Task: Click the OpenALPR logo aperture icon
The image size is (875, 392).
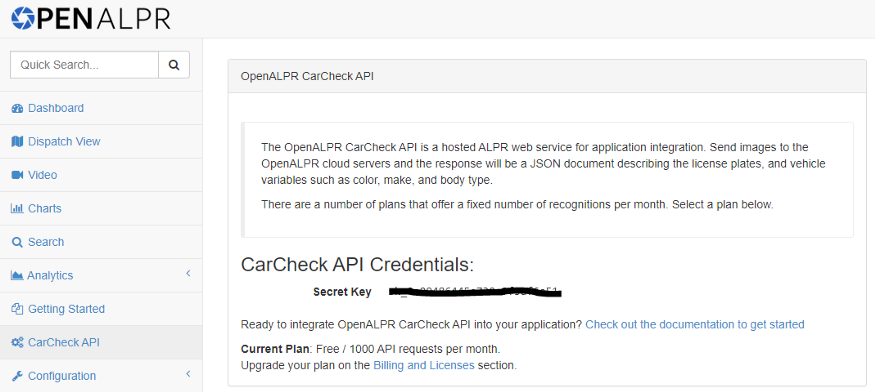Action: pos(22,18)
